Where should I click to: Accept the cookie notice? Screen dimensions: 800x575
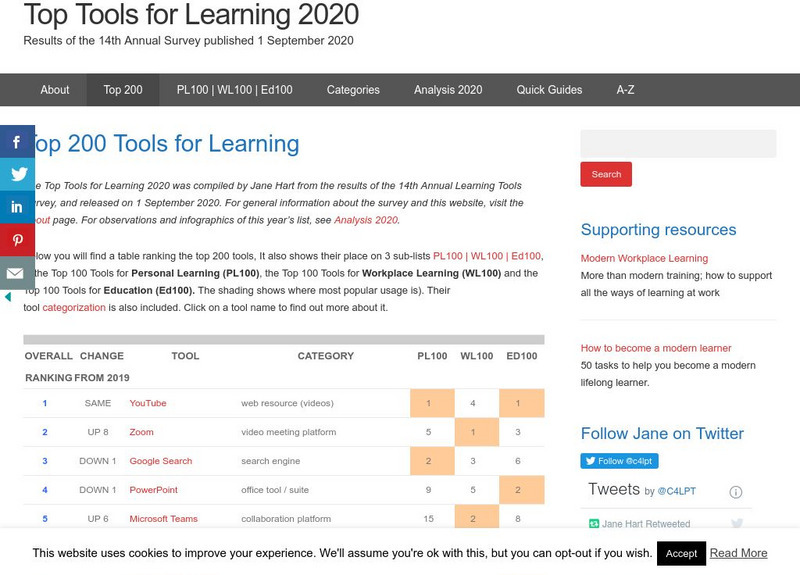681,553
